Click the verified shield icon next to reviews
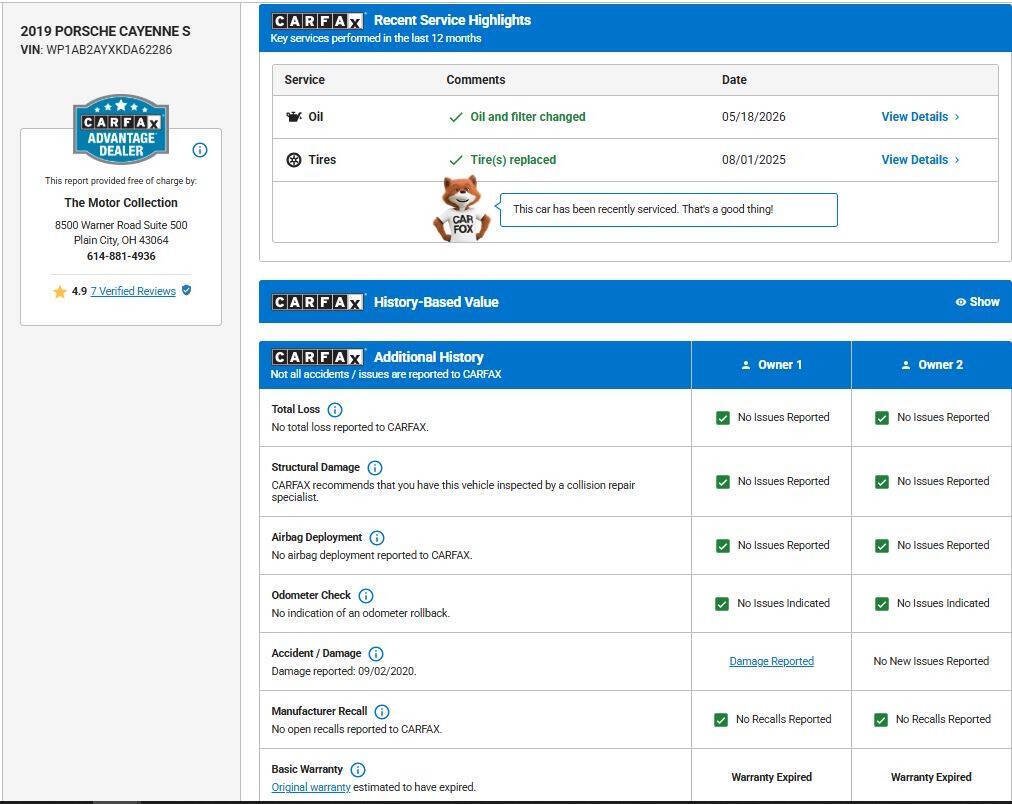The height and width of the screenshot is (804, 1012). tap(187, 290)
